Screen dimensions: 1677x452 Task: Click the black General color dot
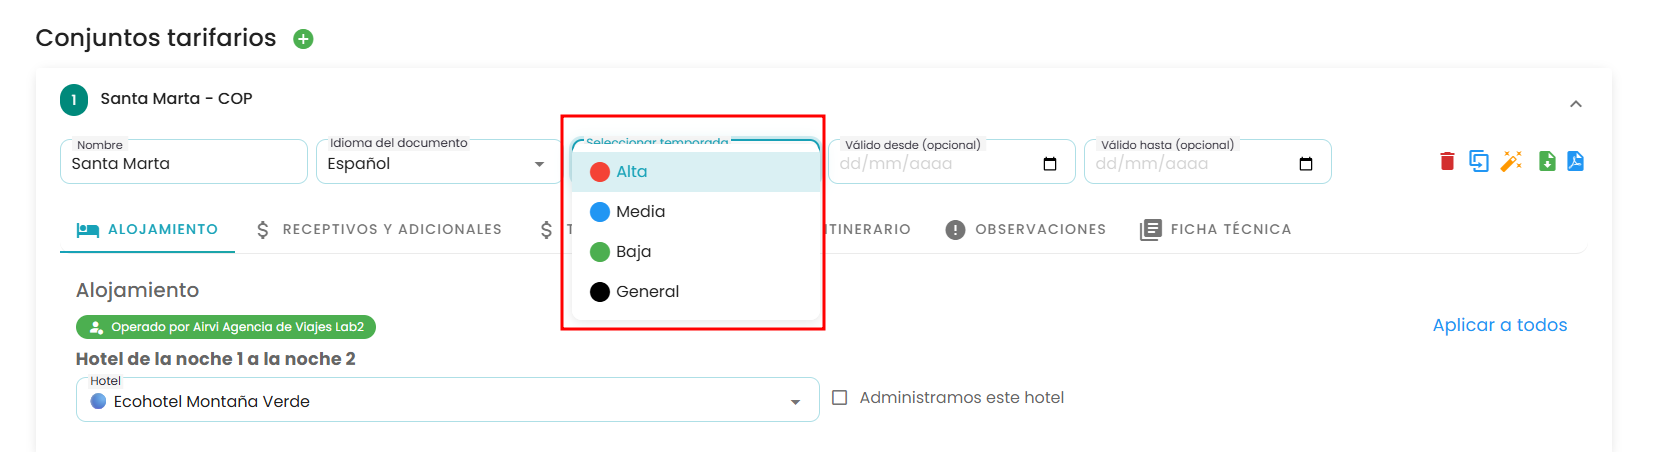pyautogui.click(x=600, y=292)
